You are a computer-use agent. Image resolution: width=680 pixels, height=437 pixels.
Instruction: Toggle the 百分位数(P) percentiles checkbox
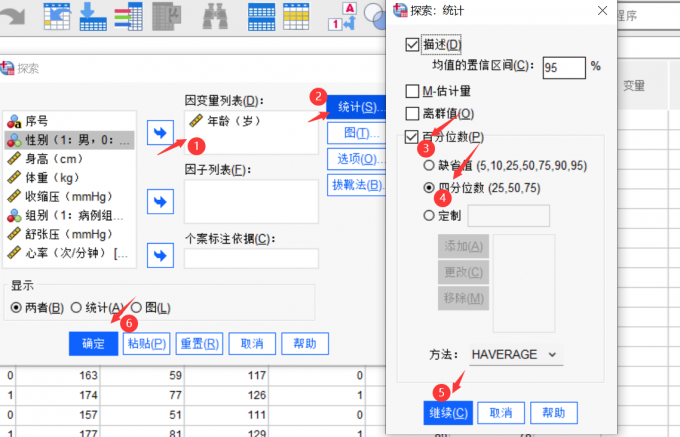click(x=412, y=137)
